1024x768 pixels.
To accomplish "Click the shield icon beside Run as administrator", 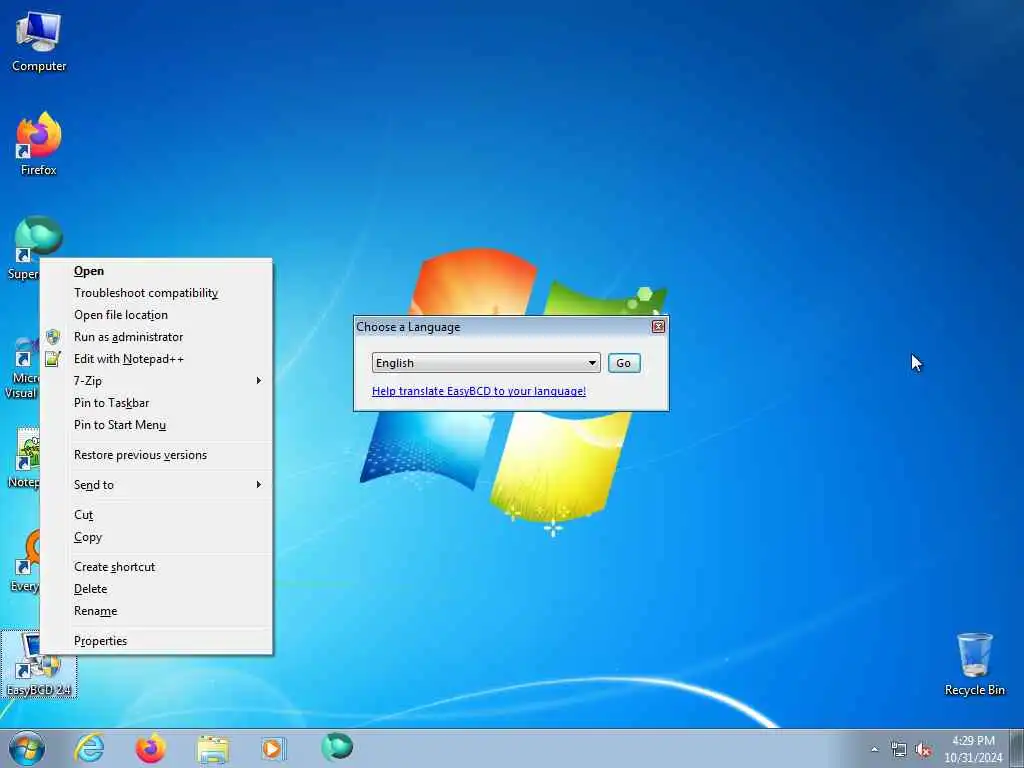I will click(x=53, y=337).
